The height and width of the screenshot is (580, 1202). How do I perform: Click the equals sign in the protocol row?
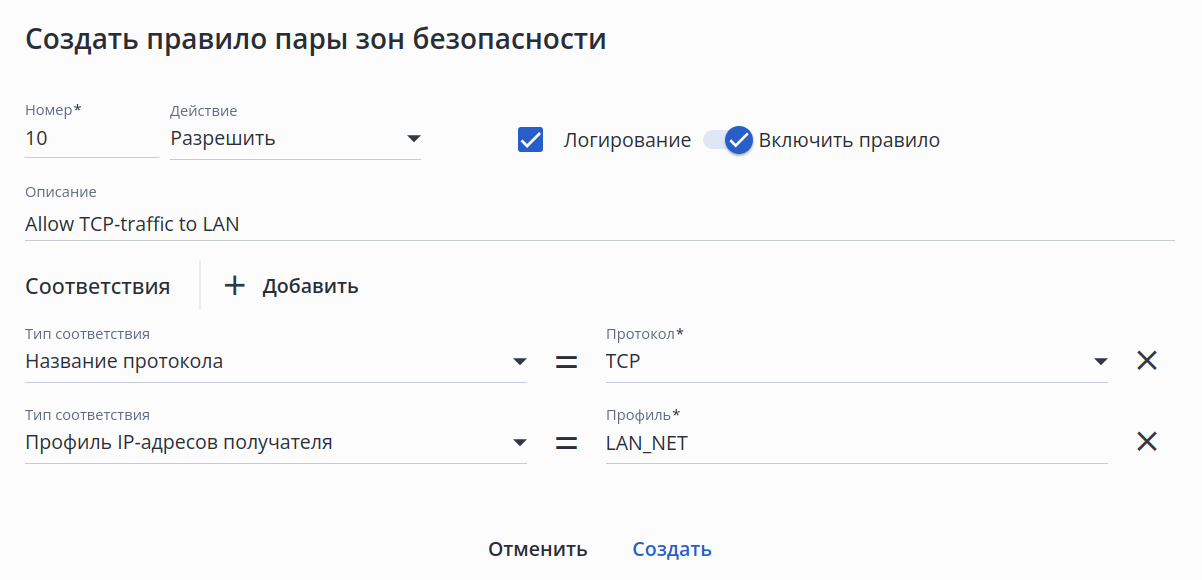[x=566, y=362]
